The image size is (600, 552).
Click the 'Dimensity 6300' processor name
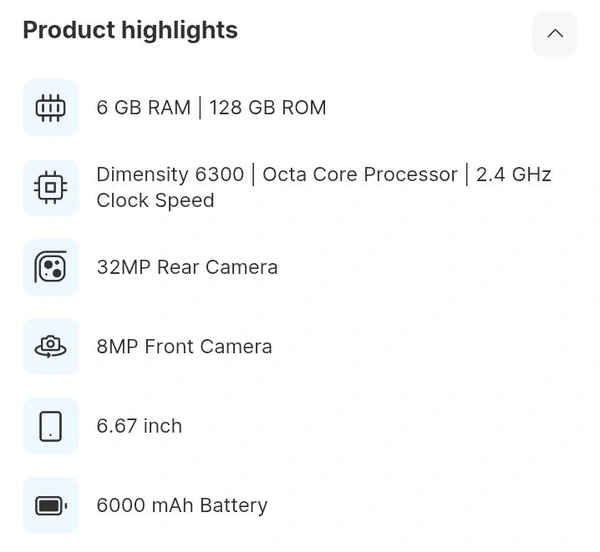point(170,174)
